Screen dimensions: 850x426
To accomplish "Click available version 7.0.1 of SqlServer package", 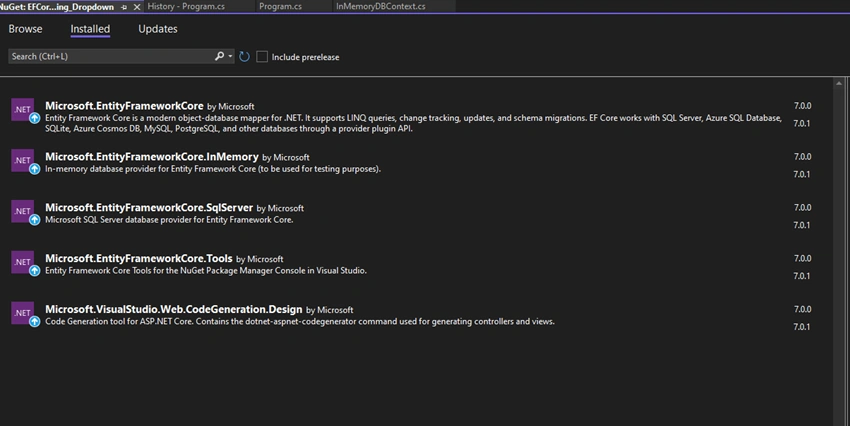I will point(802,225).
